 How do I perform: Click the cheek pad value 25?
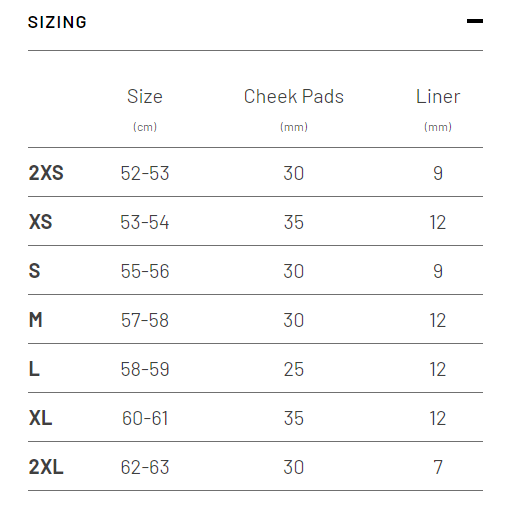[x=294, y=369]
